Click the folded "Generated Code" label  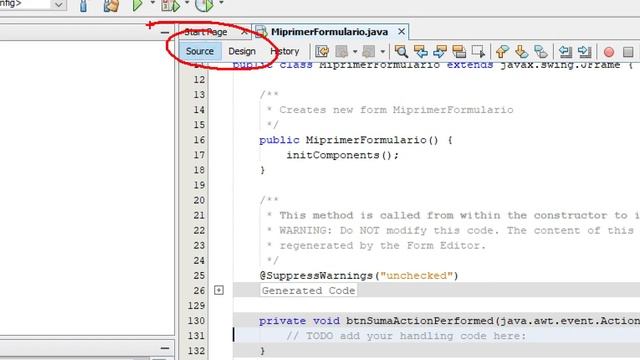[309, 291]
